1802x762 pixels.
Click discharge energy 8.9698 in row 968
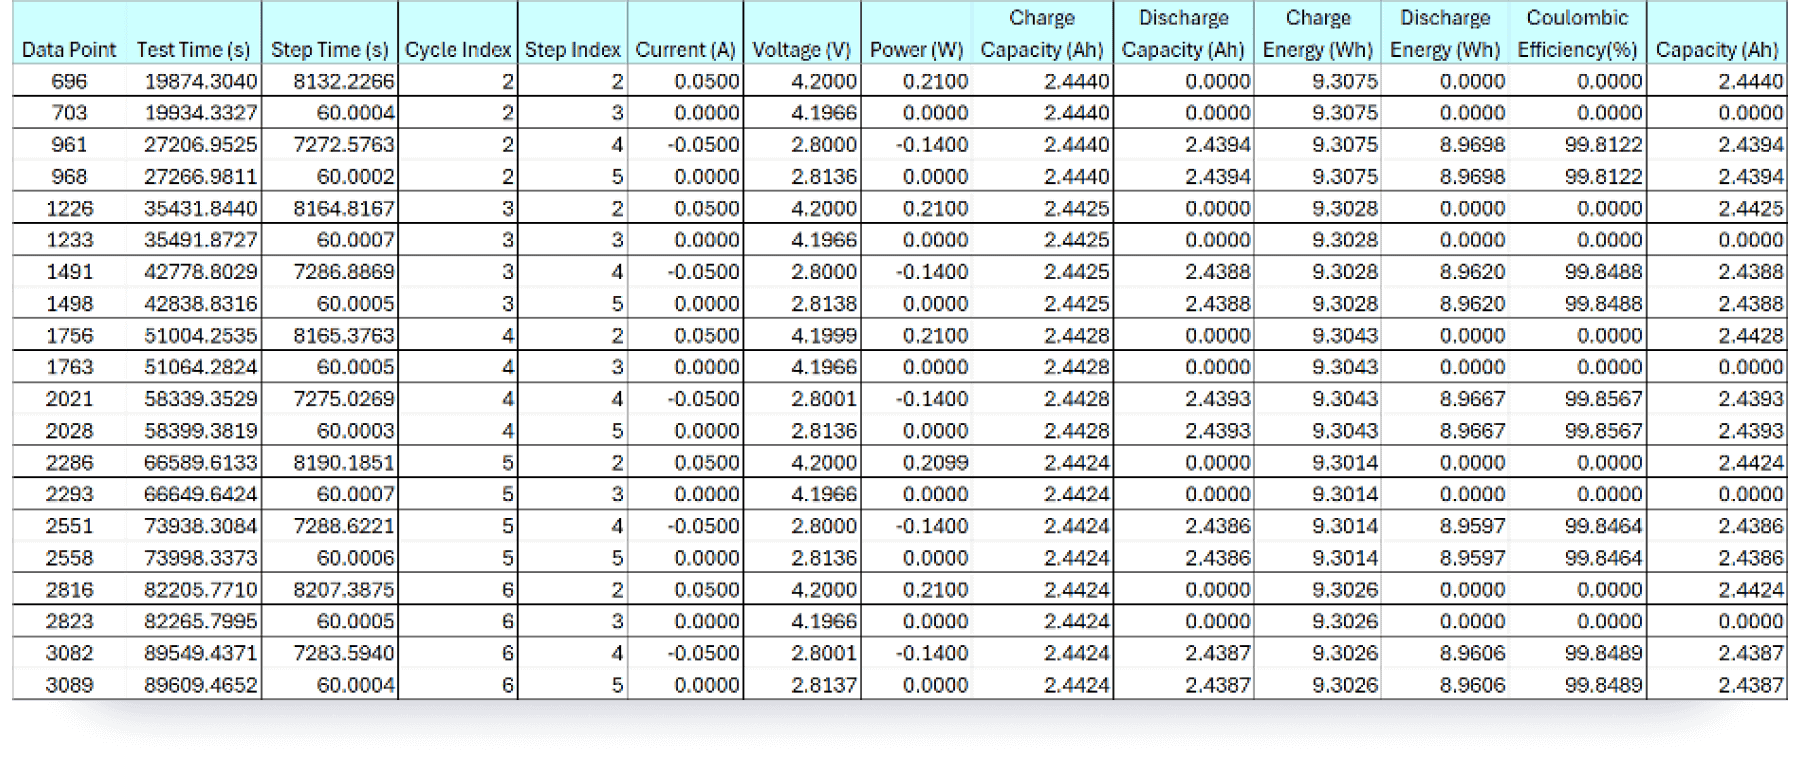1445,177
